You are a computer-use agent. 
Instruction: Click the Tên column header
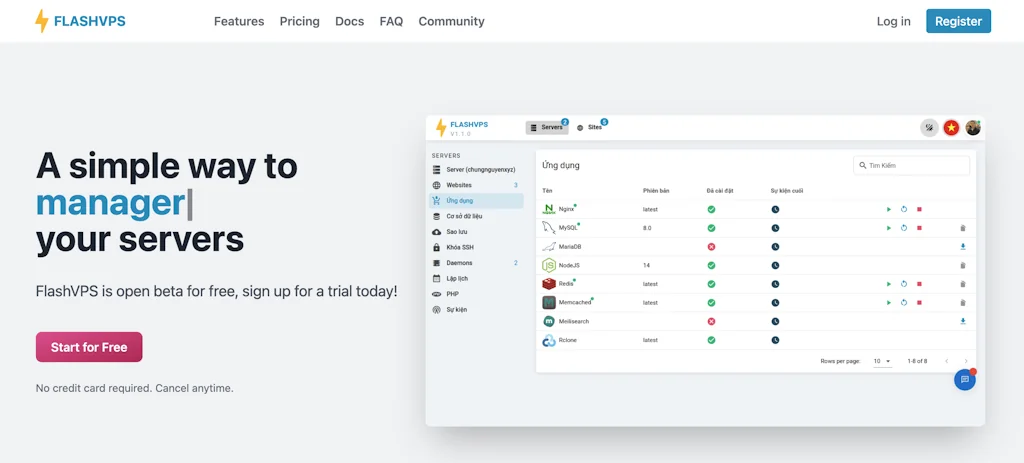tap(547, 191)
